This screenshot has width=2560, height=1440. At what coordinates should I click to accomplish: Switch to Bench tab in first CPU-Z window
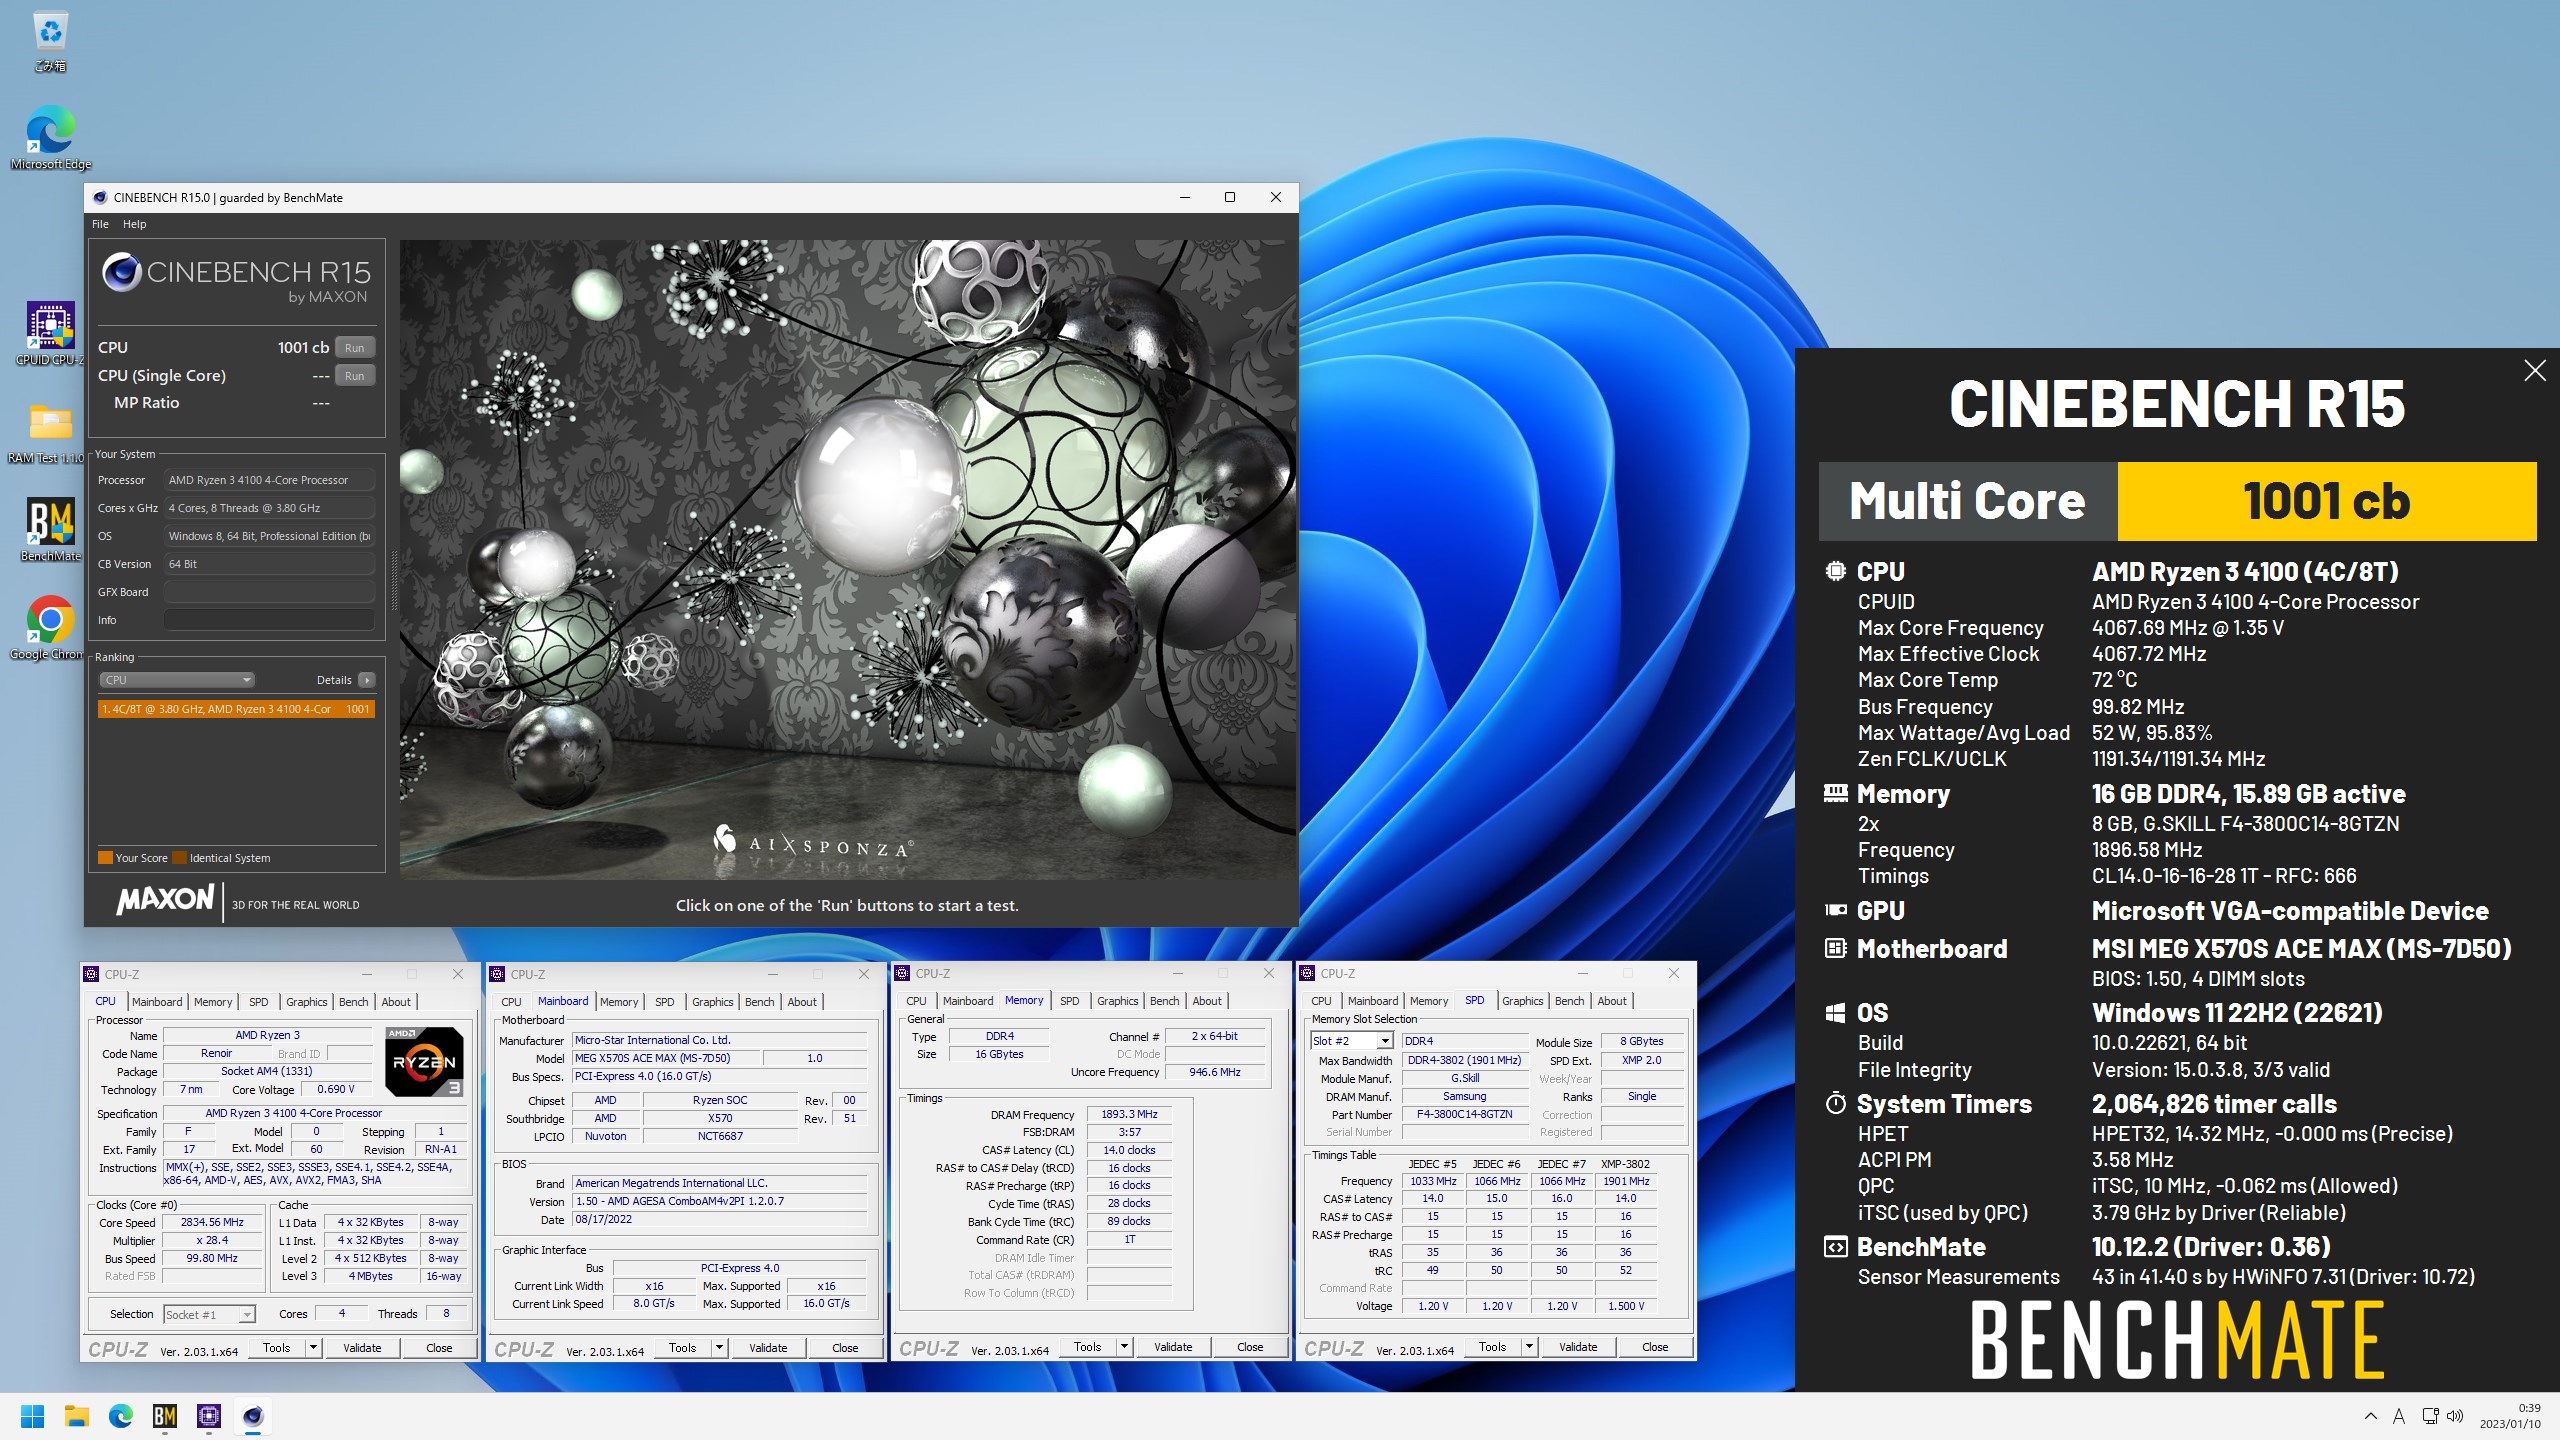click(353, 1002)
